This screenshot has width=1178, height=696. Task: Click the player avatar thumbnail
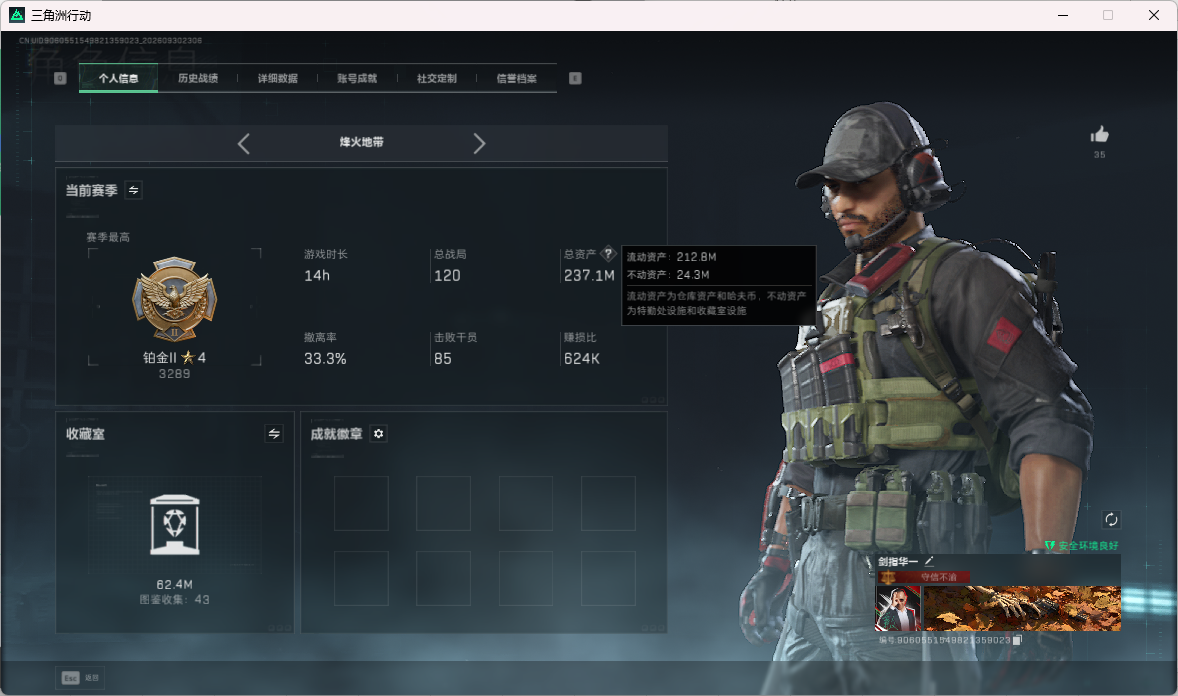point(898,608)
